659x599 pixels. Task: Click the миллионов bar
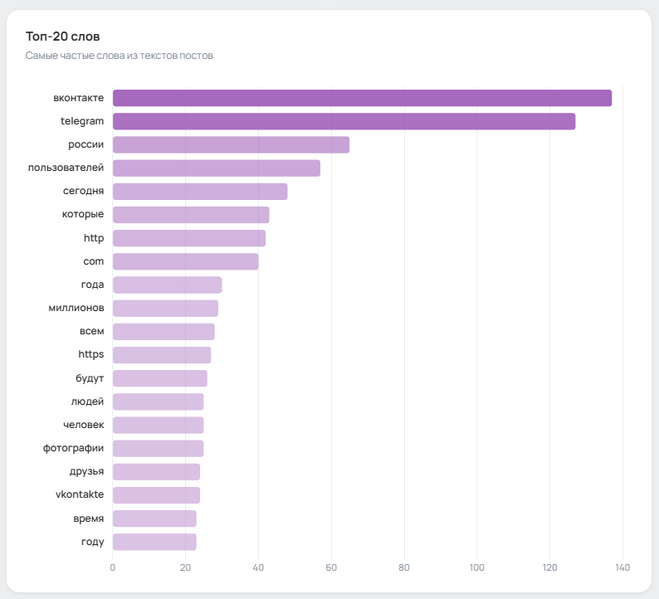coord(165,308)
